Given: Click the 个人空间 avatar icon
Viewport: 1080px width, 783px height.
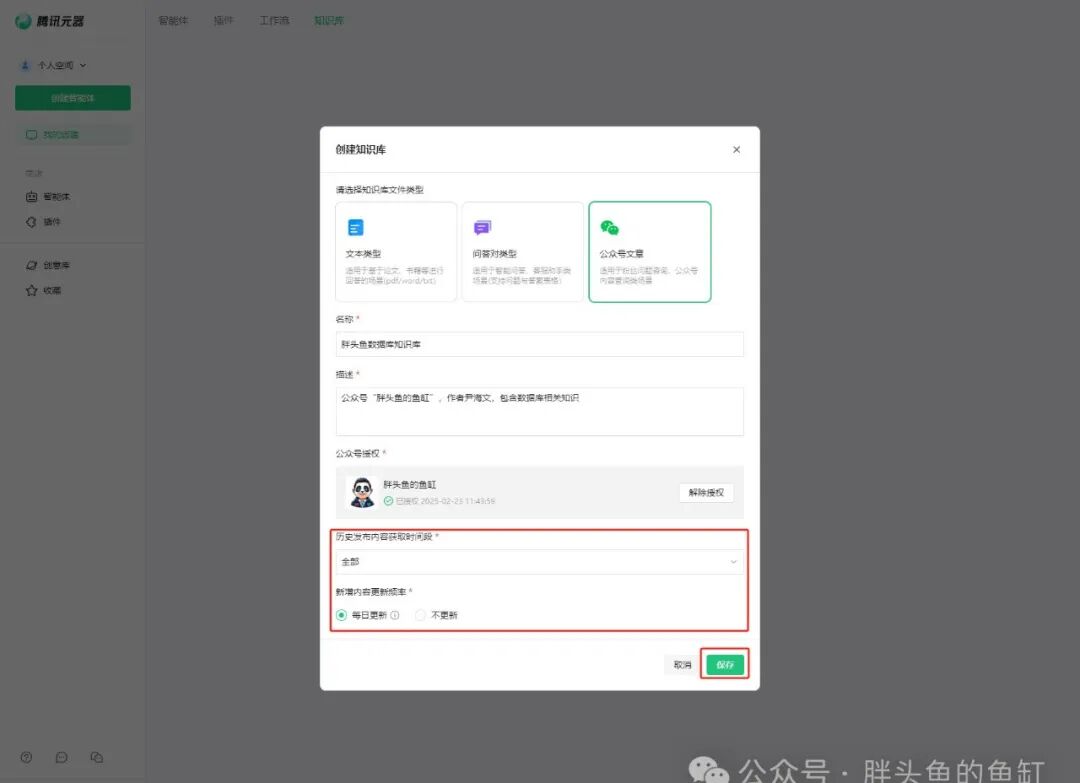Looking at the screenshot, I should point(25,65).
